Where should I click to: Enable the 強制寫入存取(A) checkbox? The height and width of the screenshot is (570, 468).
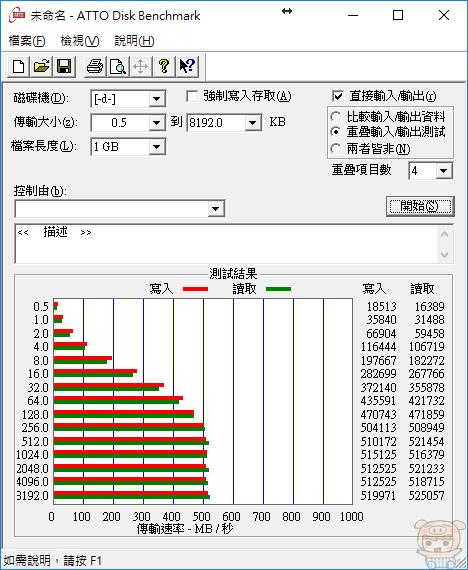[192, 97]
